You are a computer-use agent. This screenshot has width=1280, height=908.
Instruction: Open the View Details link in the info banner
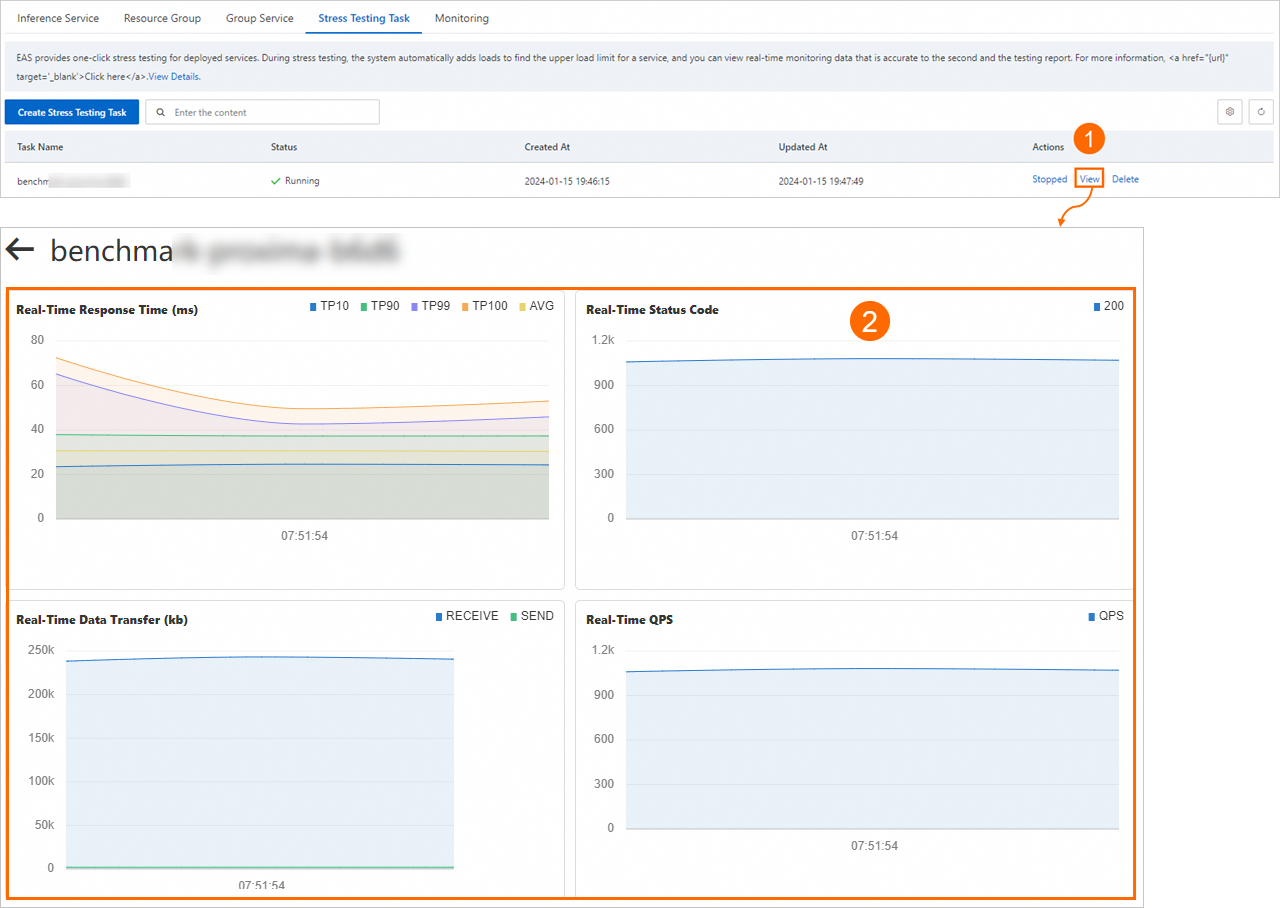[x=174, y=77]
